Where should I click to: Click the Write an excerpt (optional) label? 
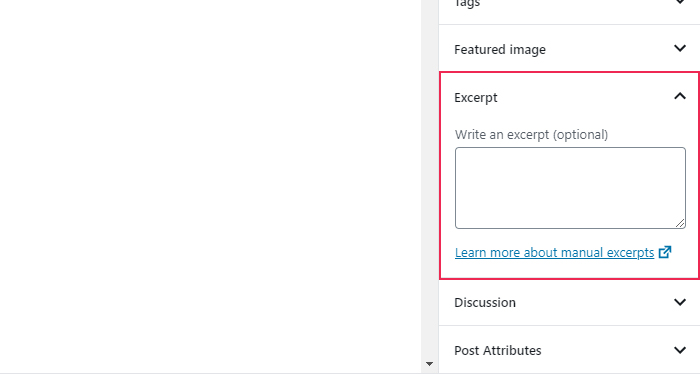pos(531,135)
